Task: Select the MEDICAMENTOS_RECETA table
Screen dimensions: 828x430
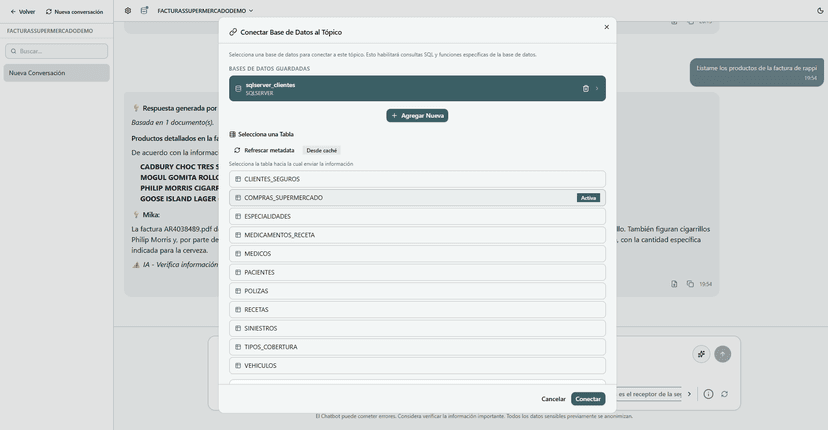Action: coord(417,235)
